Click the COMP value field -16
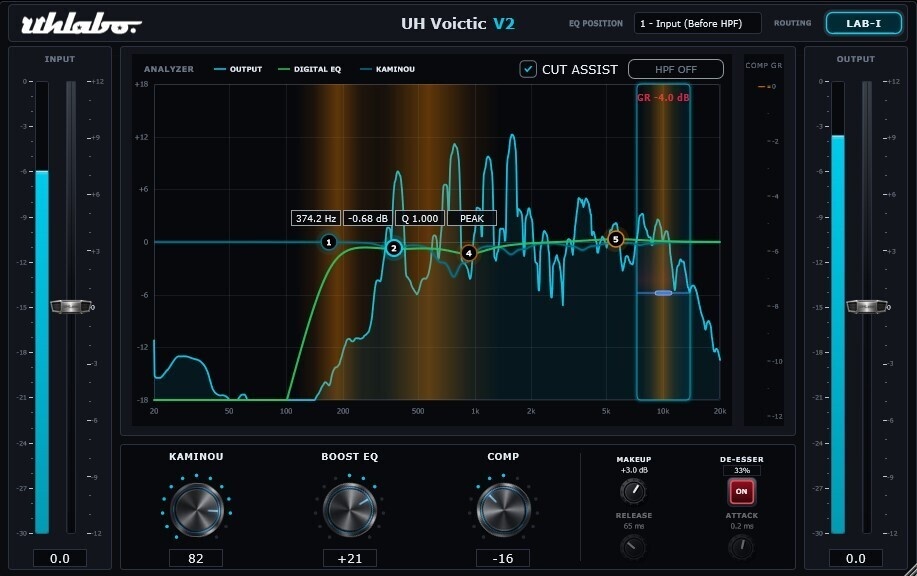917x576 pixels. tap(503, 558)
